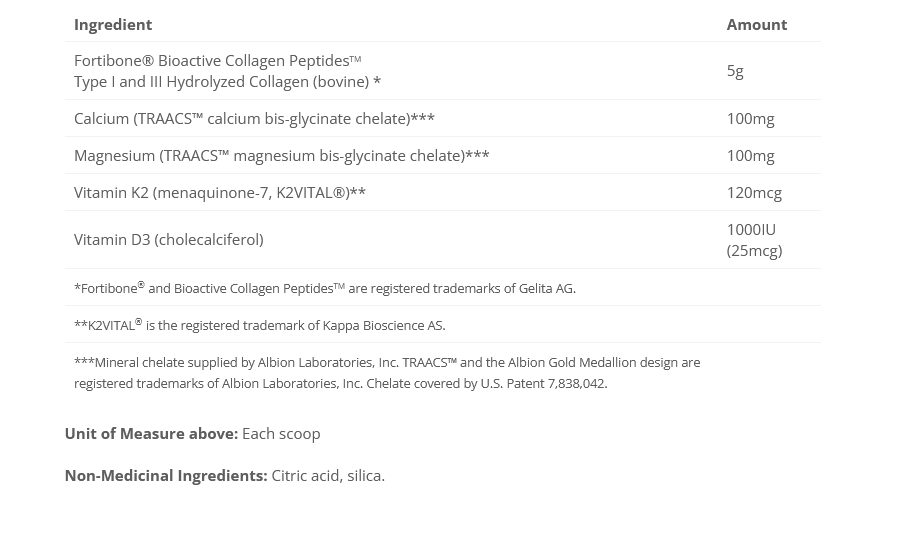916x546 pixels.
Task: Click the Gelita AG trademark footnote
Action: pyautogui.click(x=324, y=288)
